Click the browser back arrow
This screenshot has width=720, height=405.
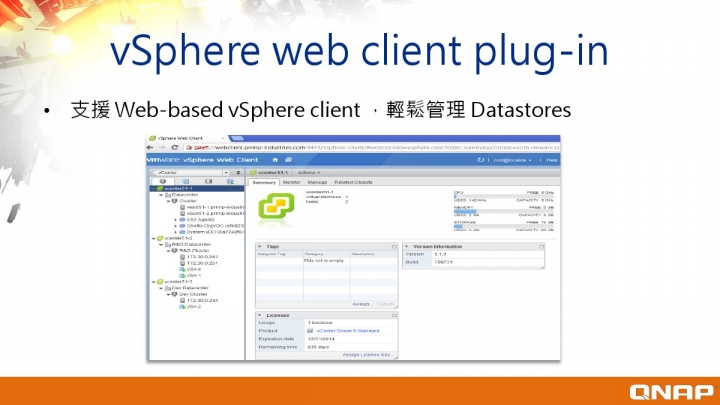pyautogui.click(x=150, y=147)
